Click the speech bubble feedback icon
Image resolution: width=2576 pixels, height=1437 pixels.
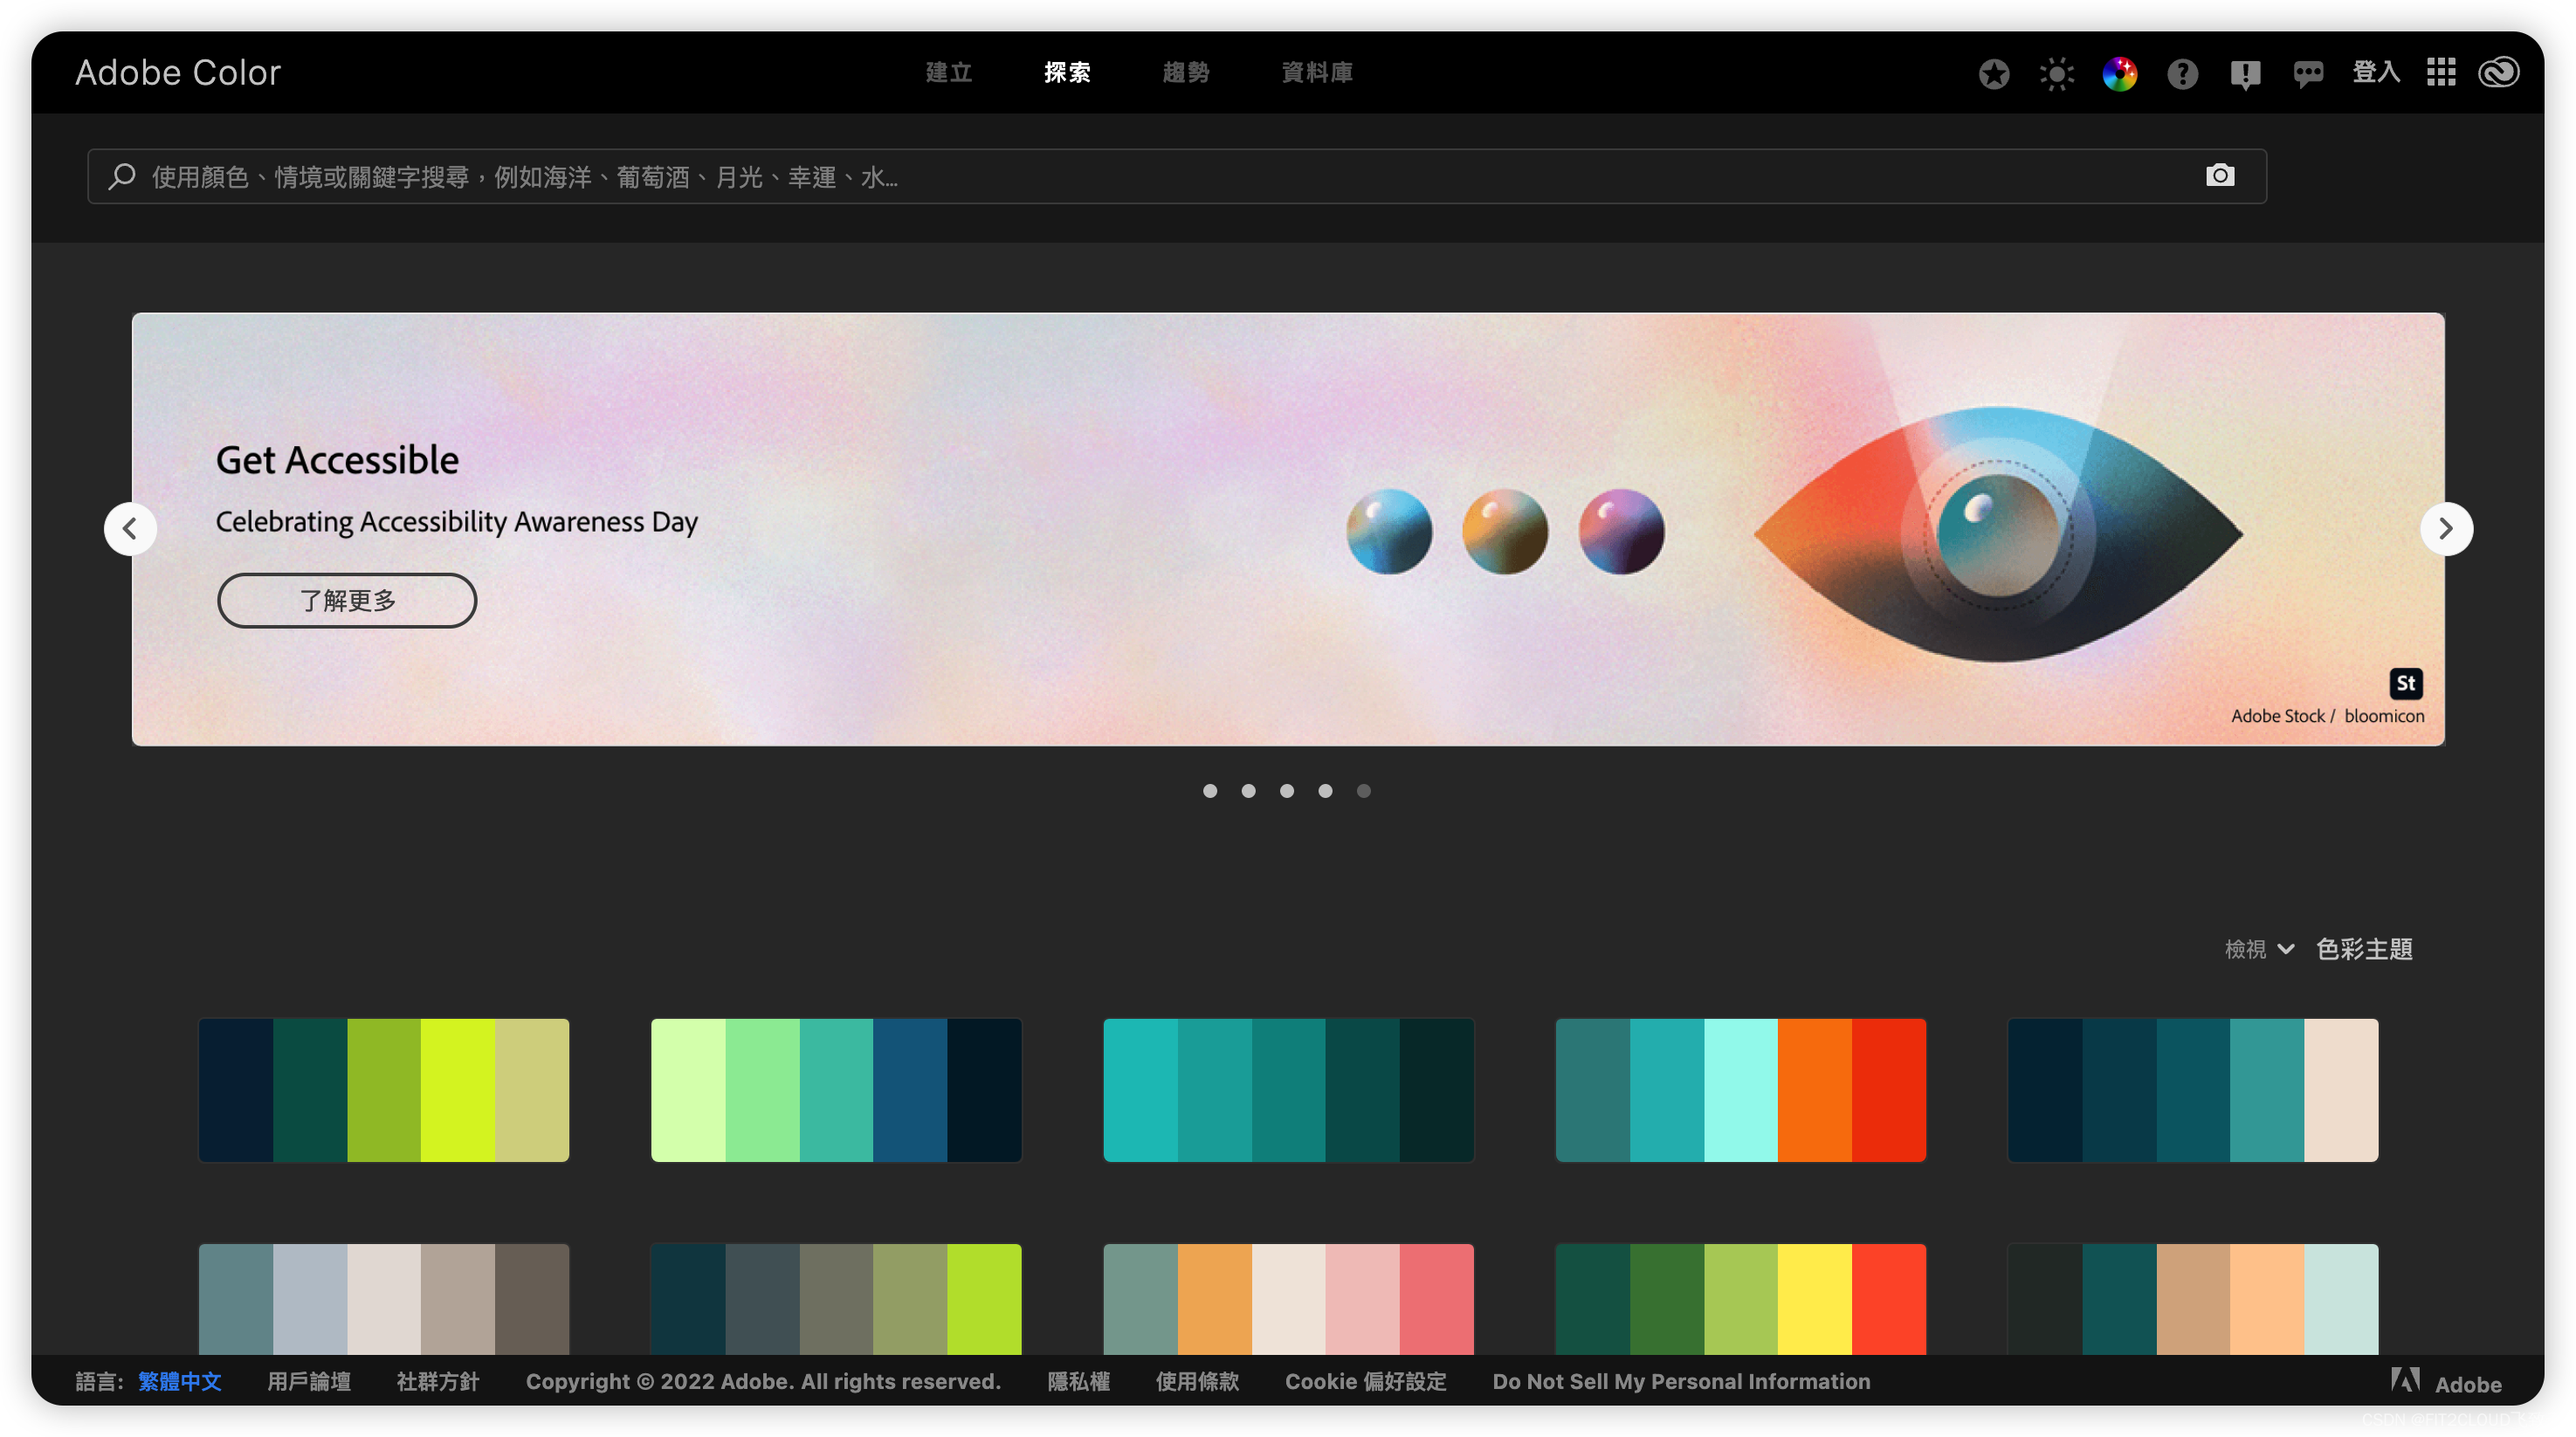(2305, 72)
